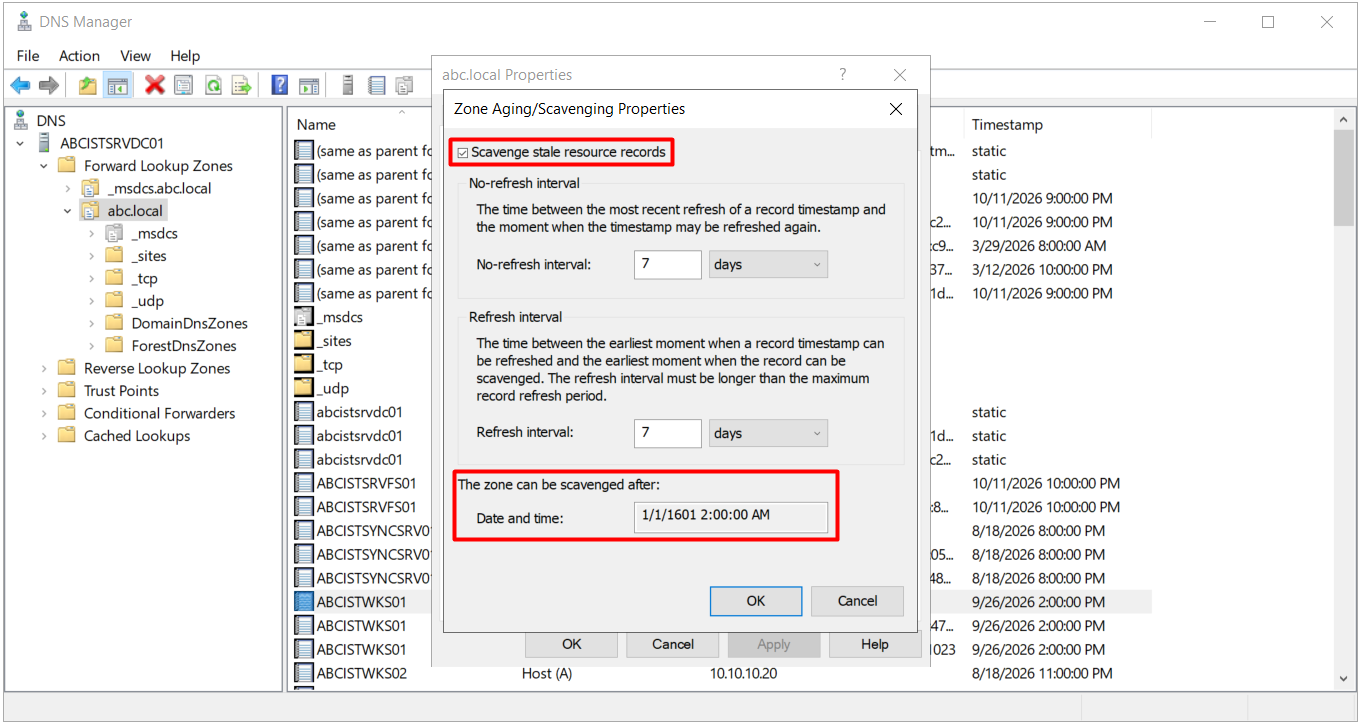The height and width of the screenshot is (725, 1362).
Task: Open the Help menu
Action: (x=185, y=56)
